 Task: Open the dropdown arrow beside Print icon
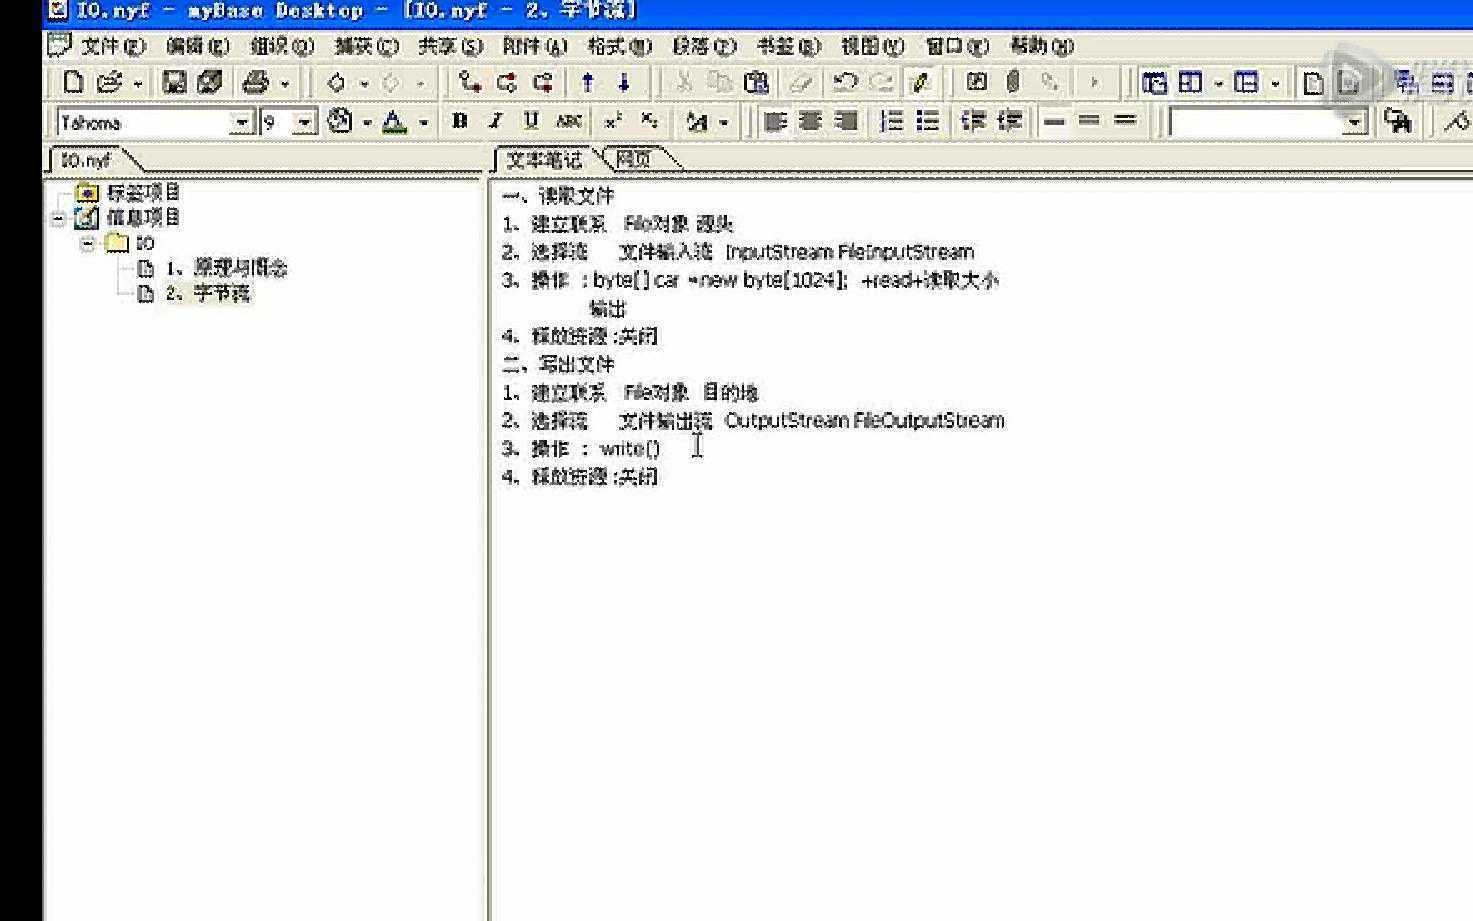coord(285,84)
